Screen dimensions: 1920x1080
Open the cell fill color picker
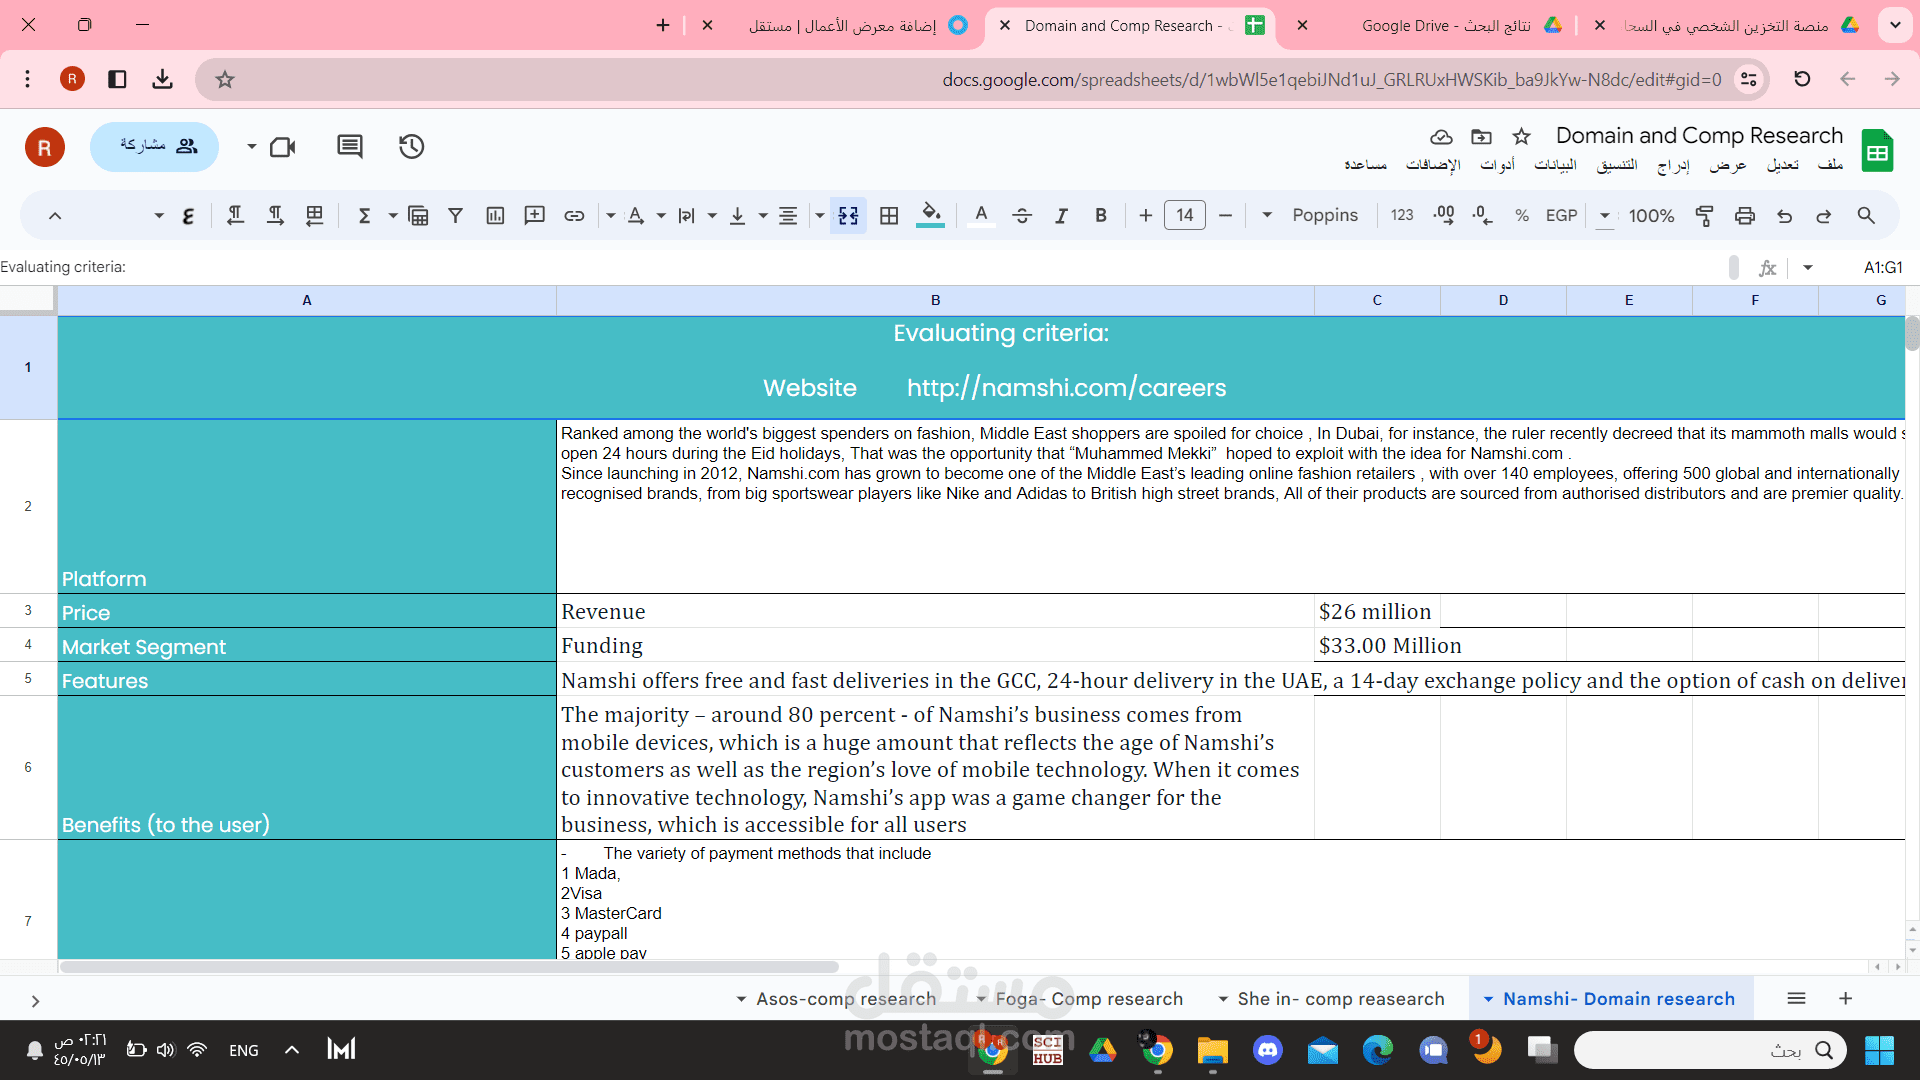pyautogui.click(x=930, y=215)
